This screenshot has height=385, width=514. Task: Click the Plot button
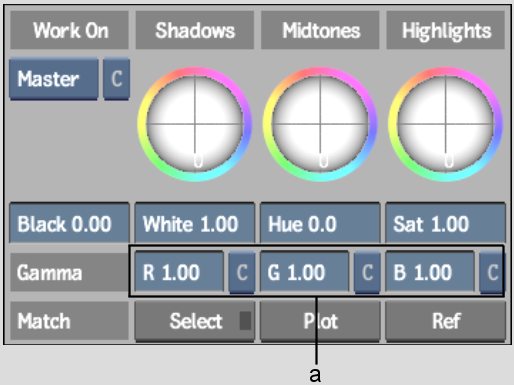(x=320, y=321)
